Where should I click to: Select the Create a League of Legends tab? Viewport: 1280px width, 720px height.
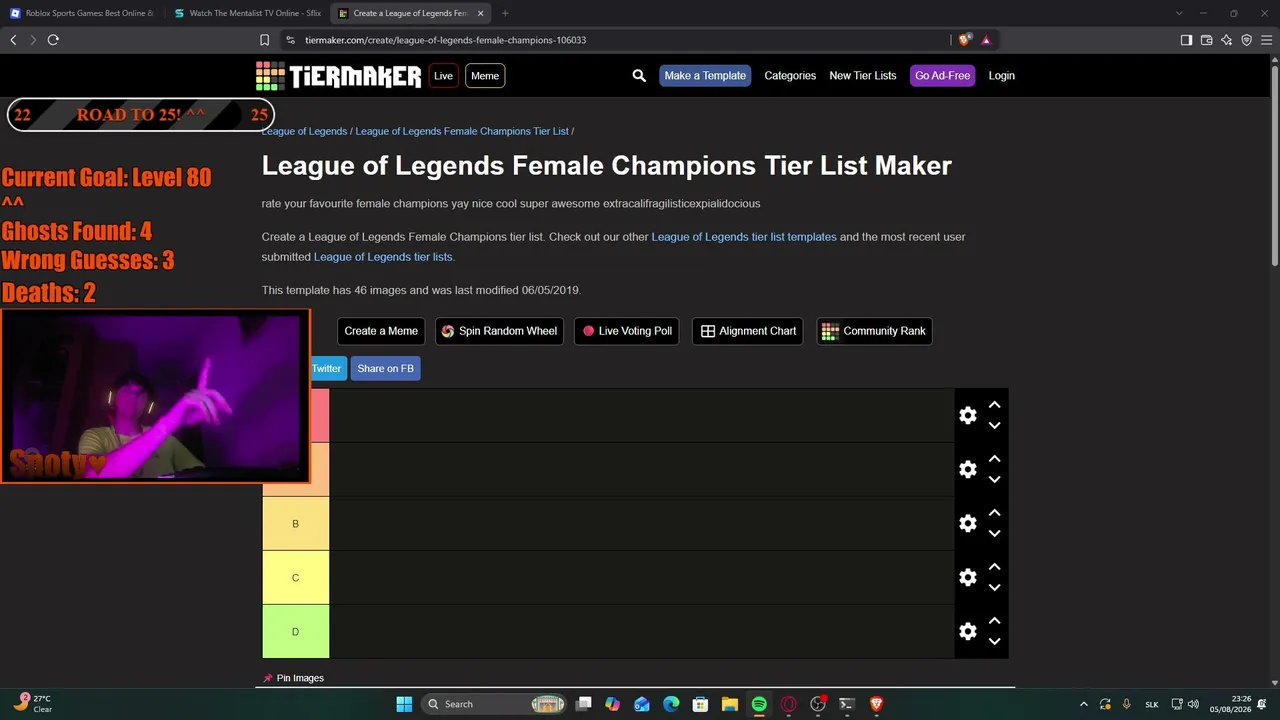(411, 13)
